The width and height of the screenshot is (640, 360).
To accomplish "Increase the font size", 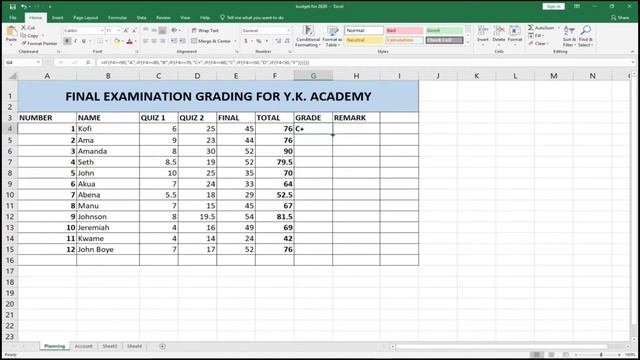I will 126,31.
